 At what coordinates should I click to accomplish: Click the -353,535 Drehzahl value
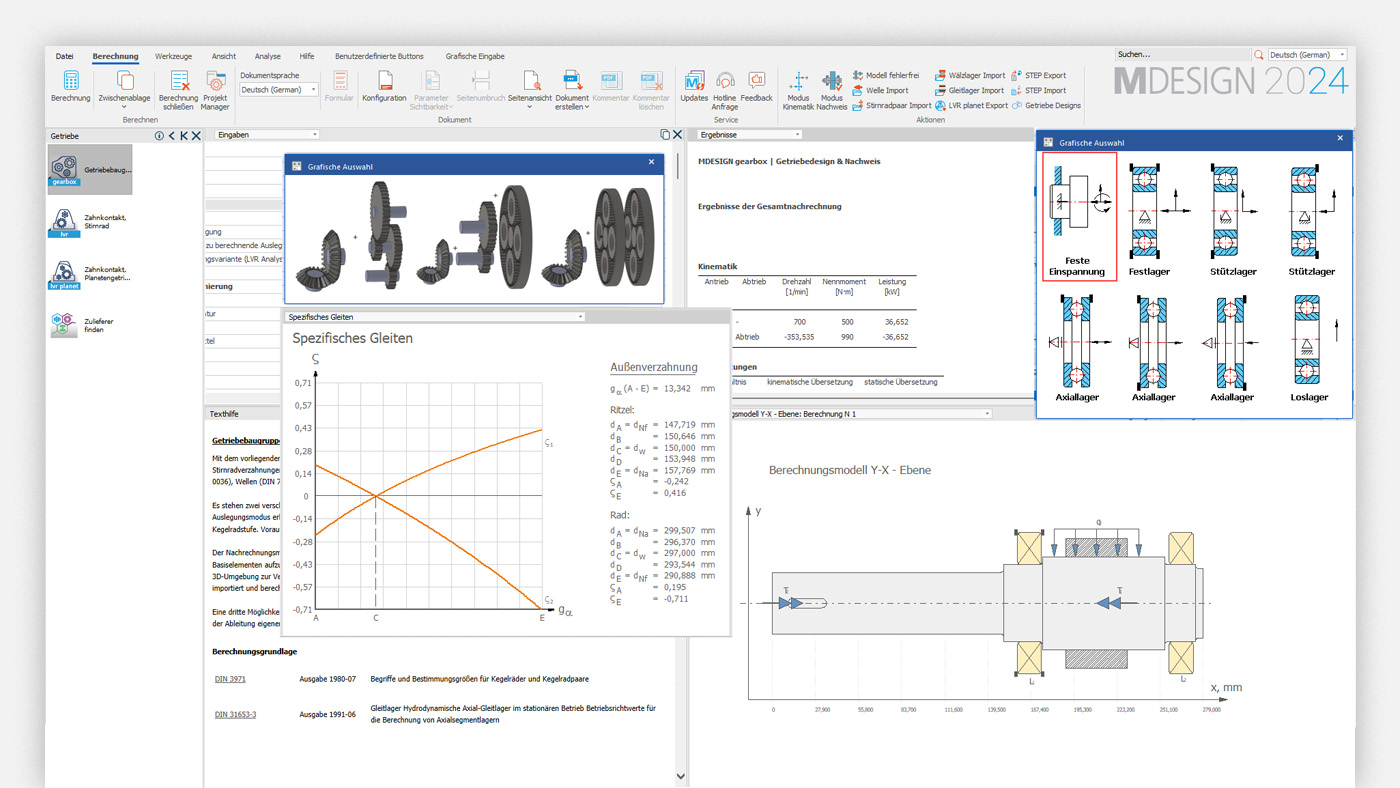tap(797, 337)
